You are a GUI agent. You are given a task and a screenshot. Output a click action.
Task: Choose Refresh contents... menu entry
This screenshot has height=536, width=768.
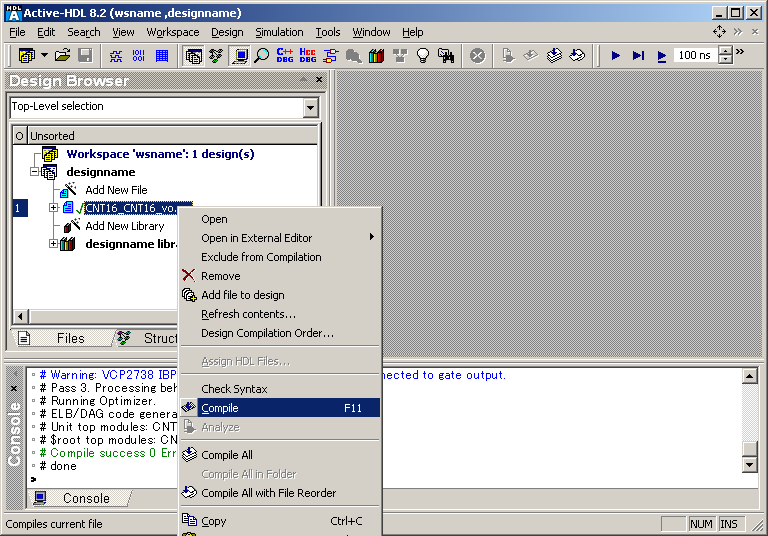[280, 314]
